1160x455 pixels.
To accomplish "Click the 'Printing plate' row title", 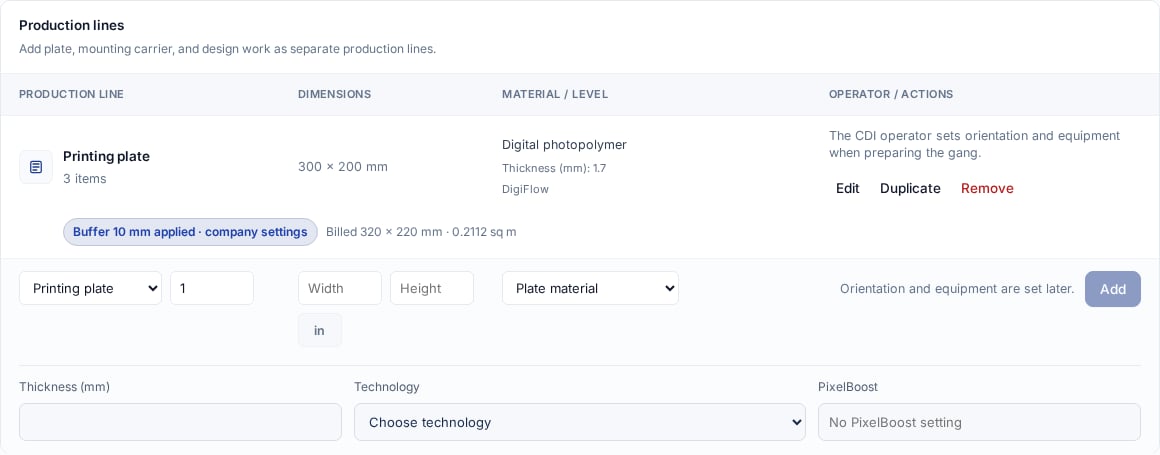I will click(107, 156).
